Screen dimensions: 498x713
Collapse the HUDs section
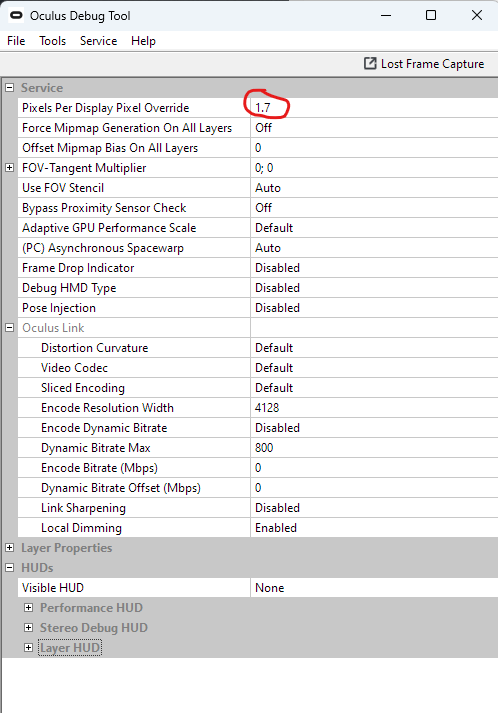[10, 568]
